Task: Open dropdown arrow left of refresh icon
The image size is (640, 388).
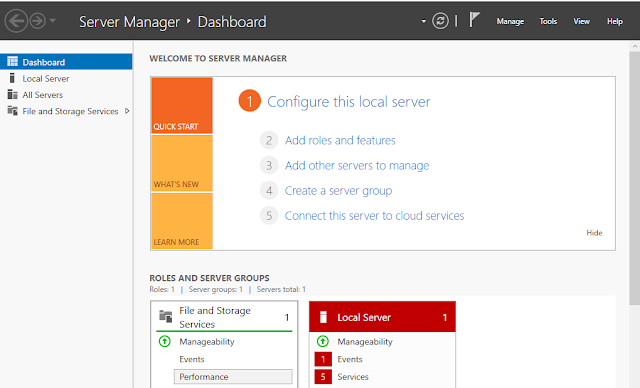Action: pyautogui.click(x=424, y=21)
